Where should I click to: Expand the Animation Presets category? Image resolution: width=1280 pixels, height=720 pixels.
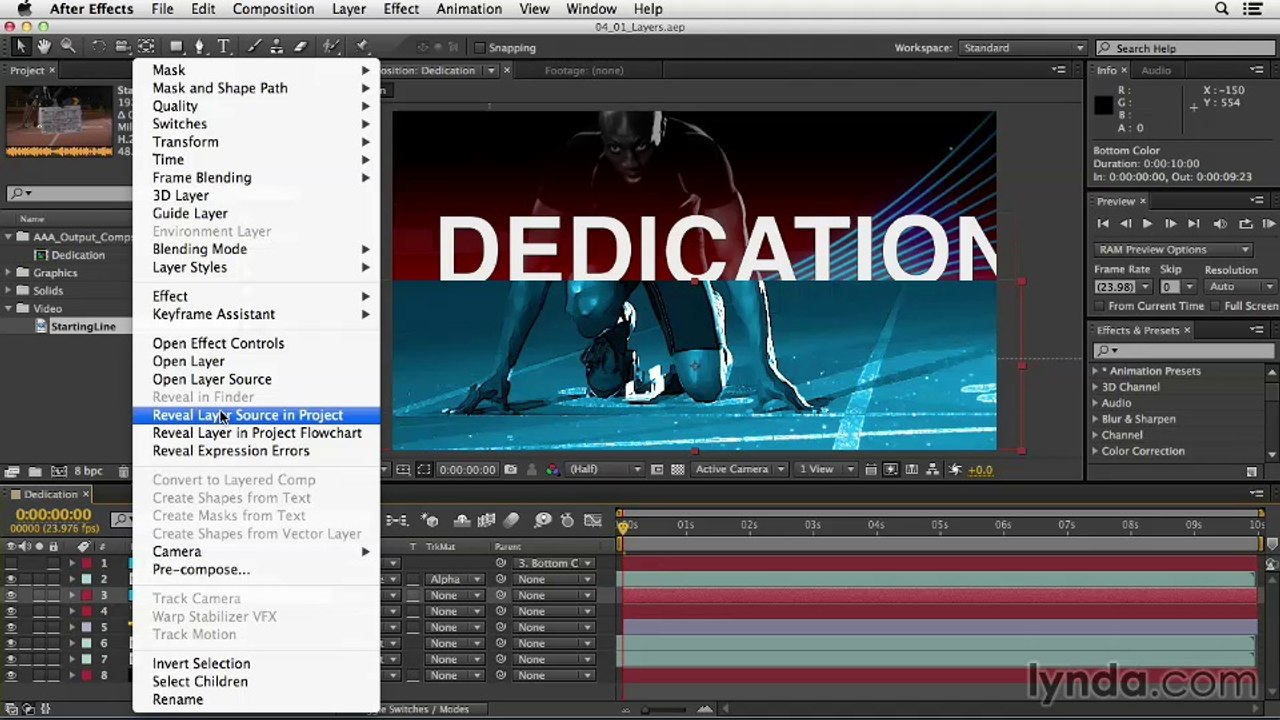pyautogui.click(x=1096, y=371)
